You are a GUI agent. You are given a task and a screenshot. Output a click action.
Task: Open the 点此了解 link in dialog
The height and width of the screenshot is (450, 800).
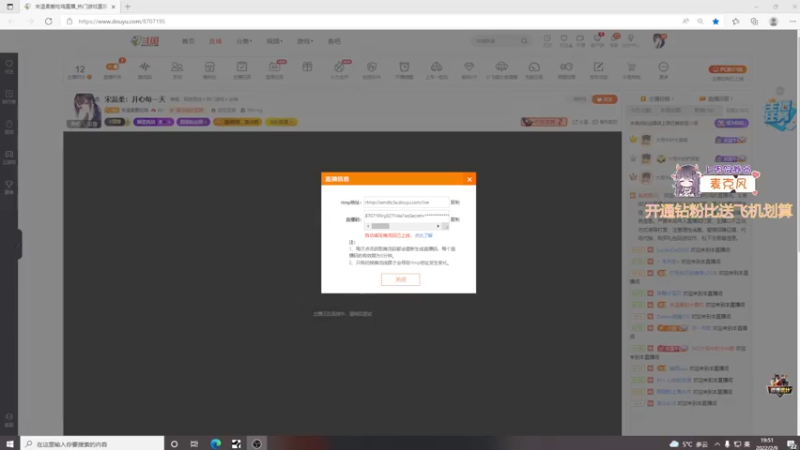coord(423,236)
